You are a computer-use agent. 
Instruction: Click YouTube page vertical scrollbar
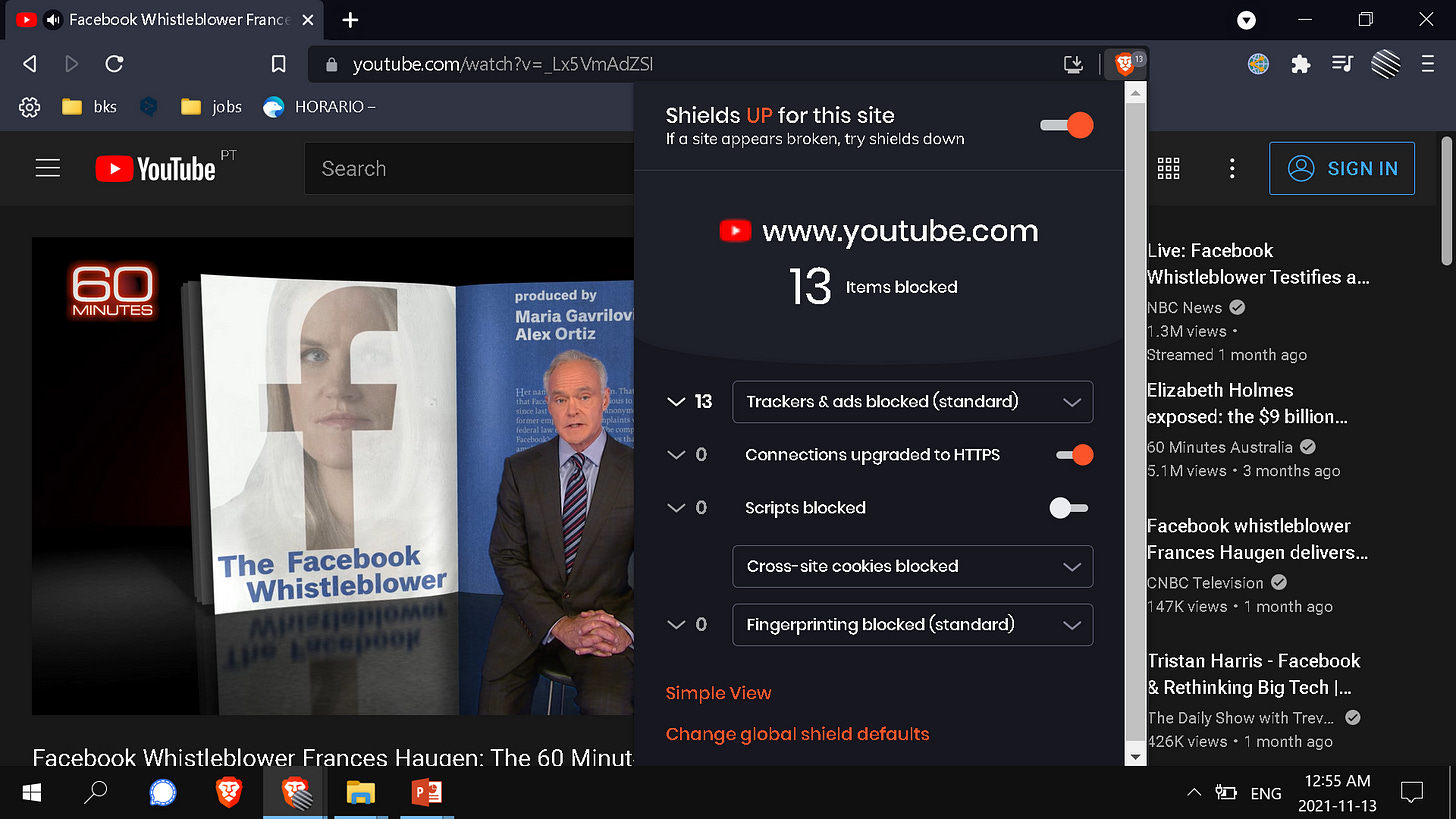pyautogui.click(x=1447, y=200)
